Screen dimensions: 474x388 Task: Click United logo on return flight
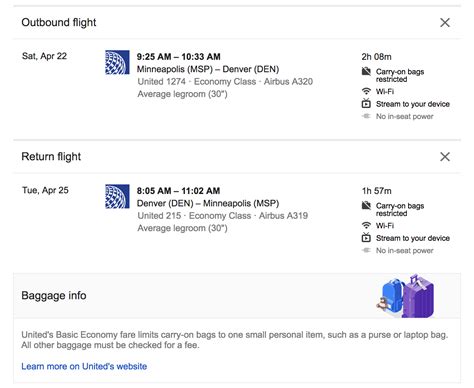[117, 196]
